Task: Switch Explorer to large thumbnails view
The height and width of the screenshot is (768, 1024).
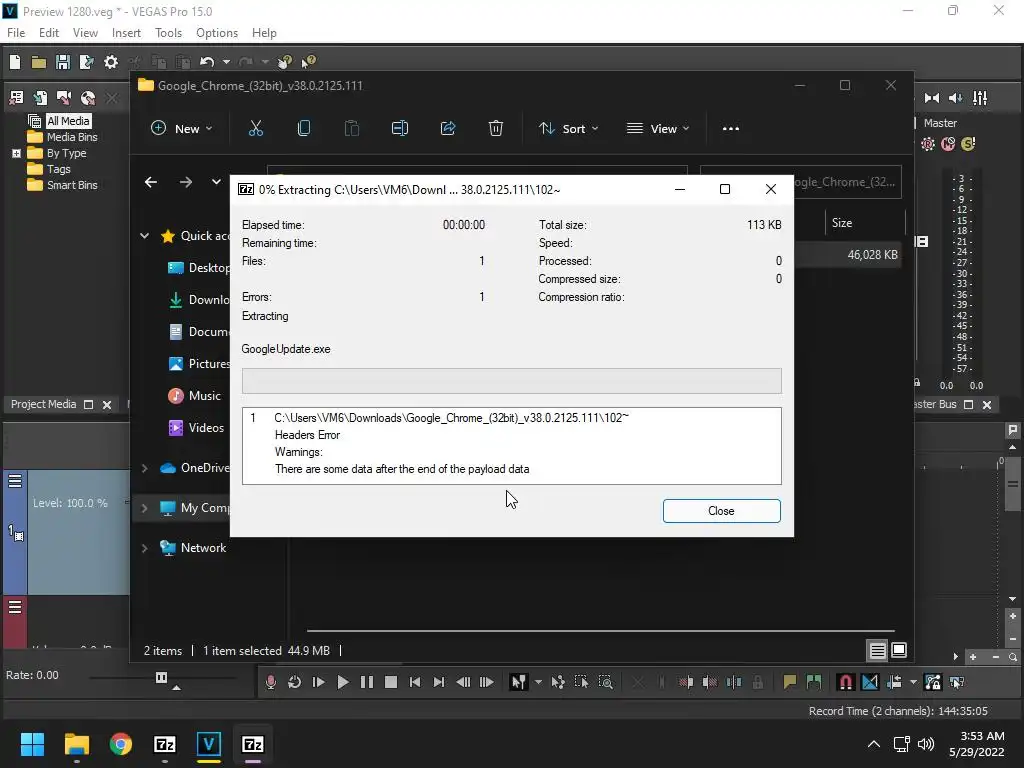Action: click(899, 650)
